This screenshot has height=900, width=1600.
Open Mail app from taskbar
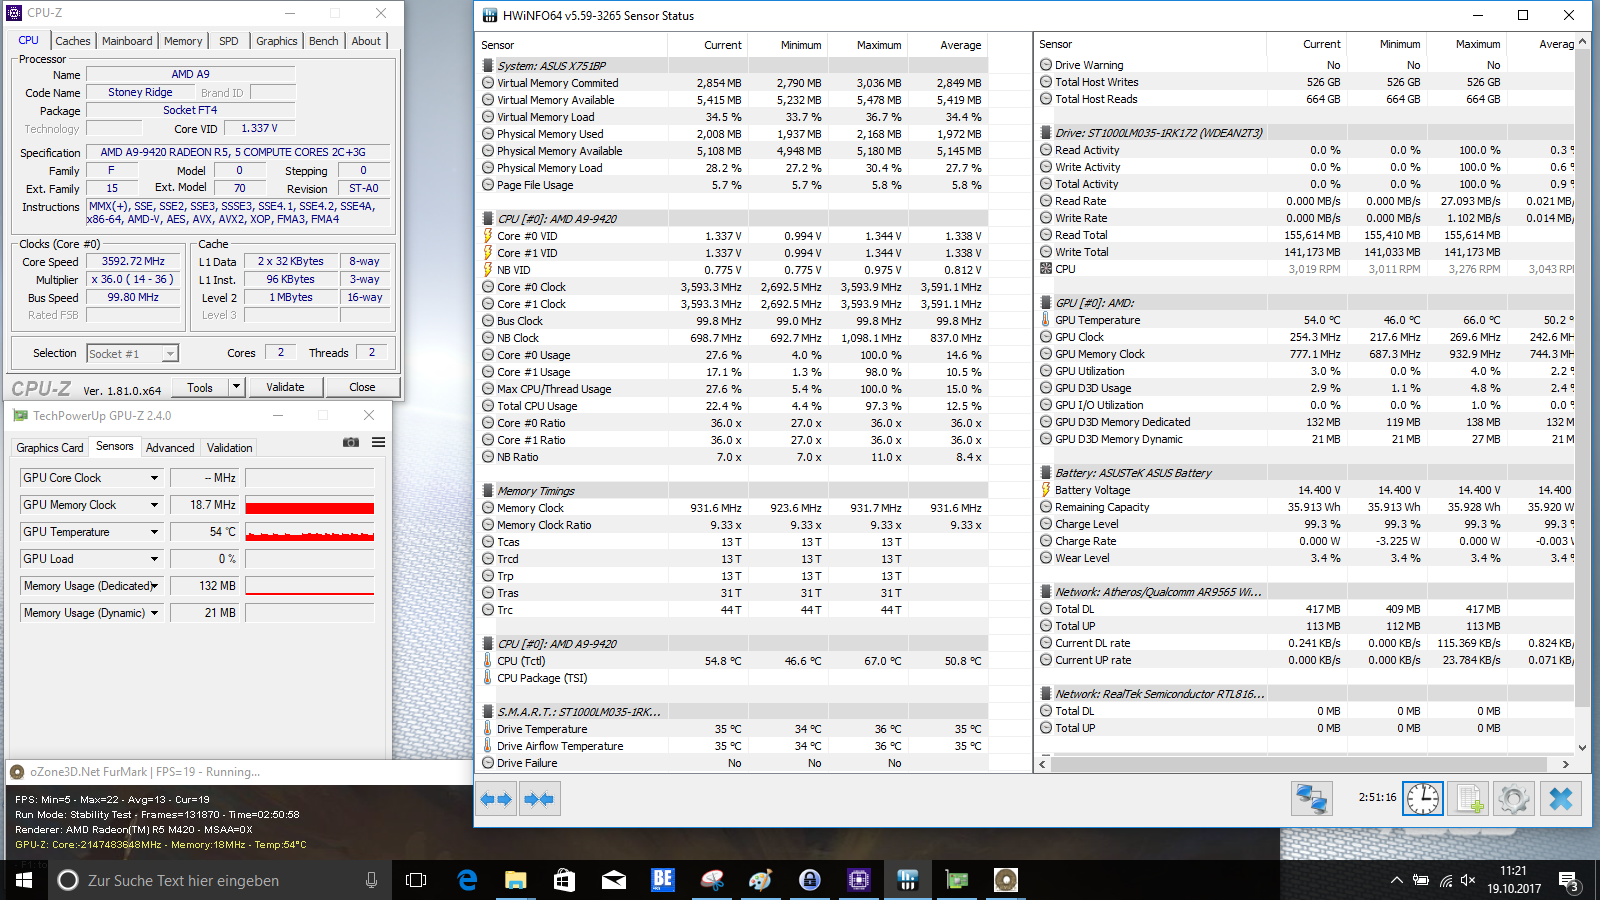[x=613, y=880]
